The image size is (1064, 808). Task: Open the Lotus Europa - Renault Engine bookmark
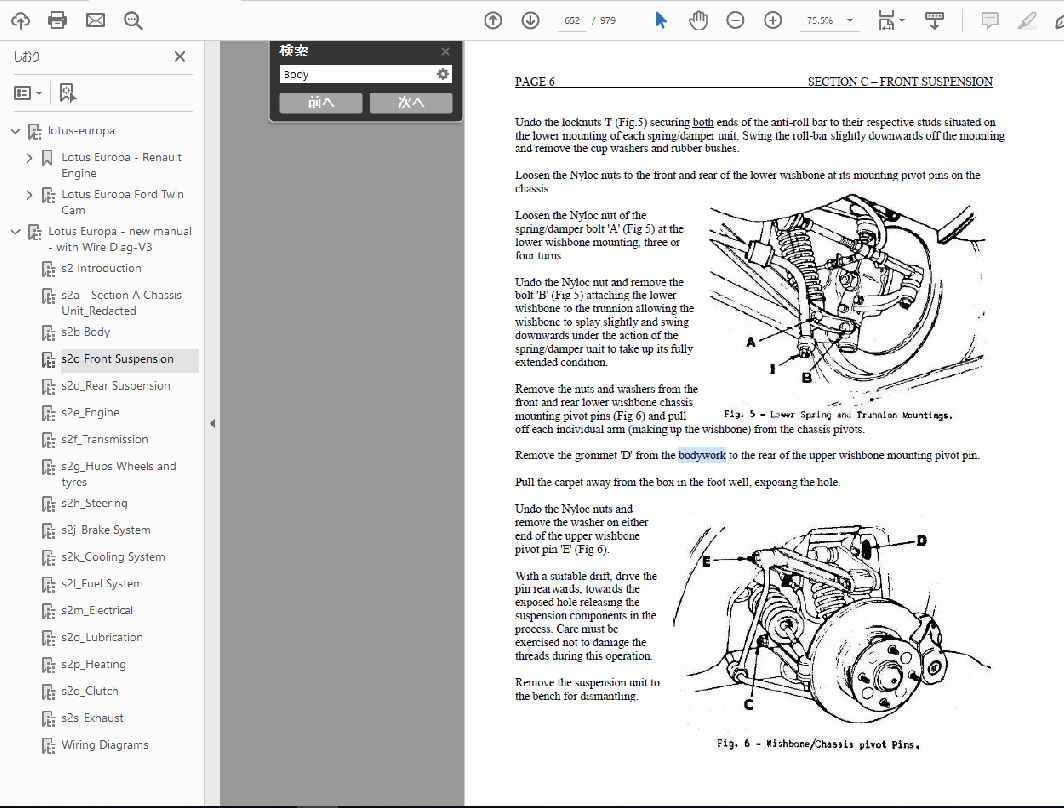(121, 165)
